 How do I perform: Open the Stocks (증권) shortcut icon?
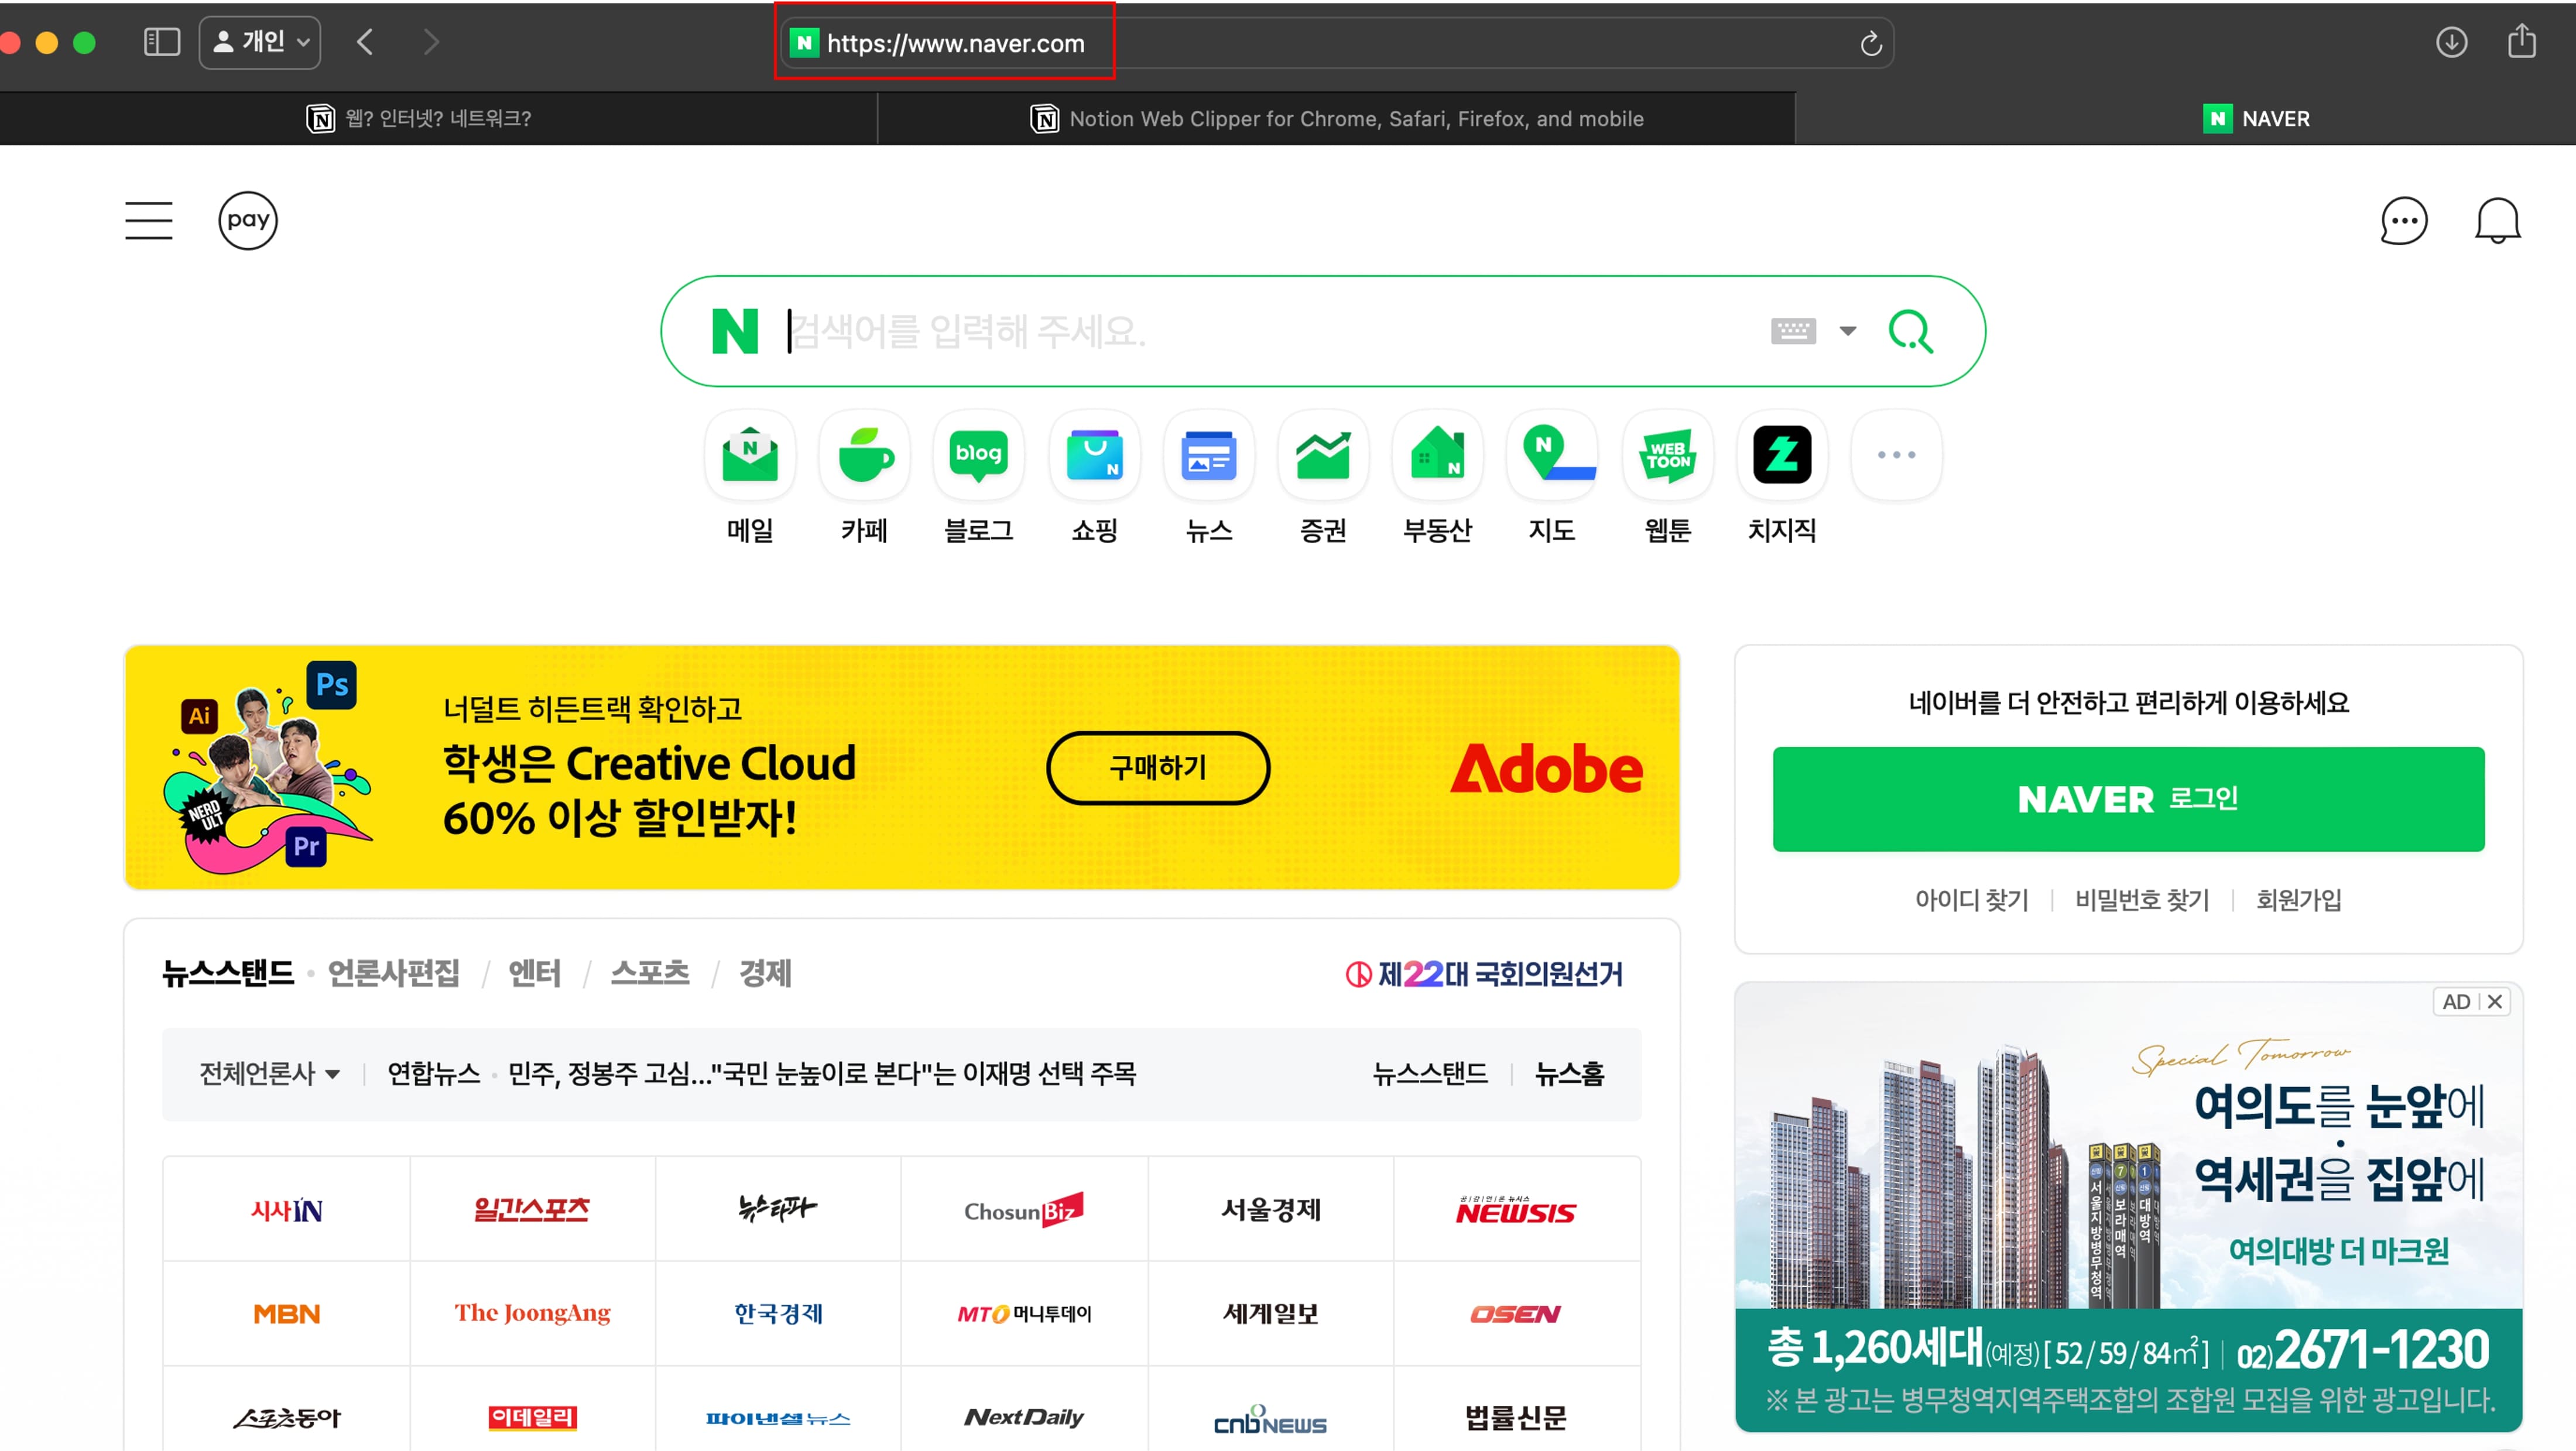click(x=1323, y=455)
